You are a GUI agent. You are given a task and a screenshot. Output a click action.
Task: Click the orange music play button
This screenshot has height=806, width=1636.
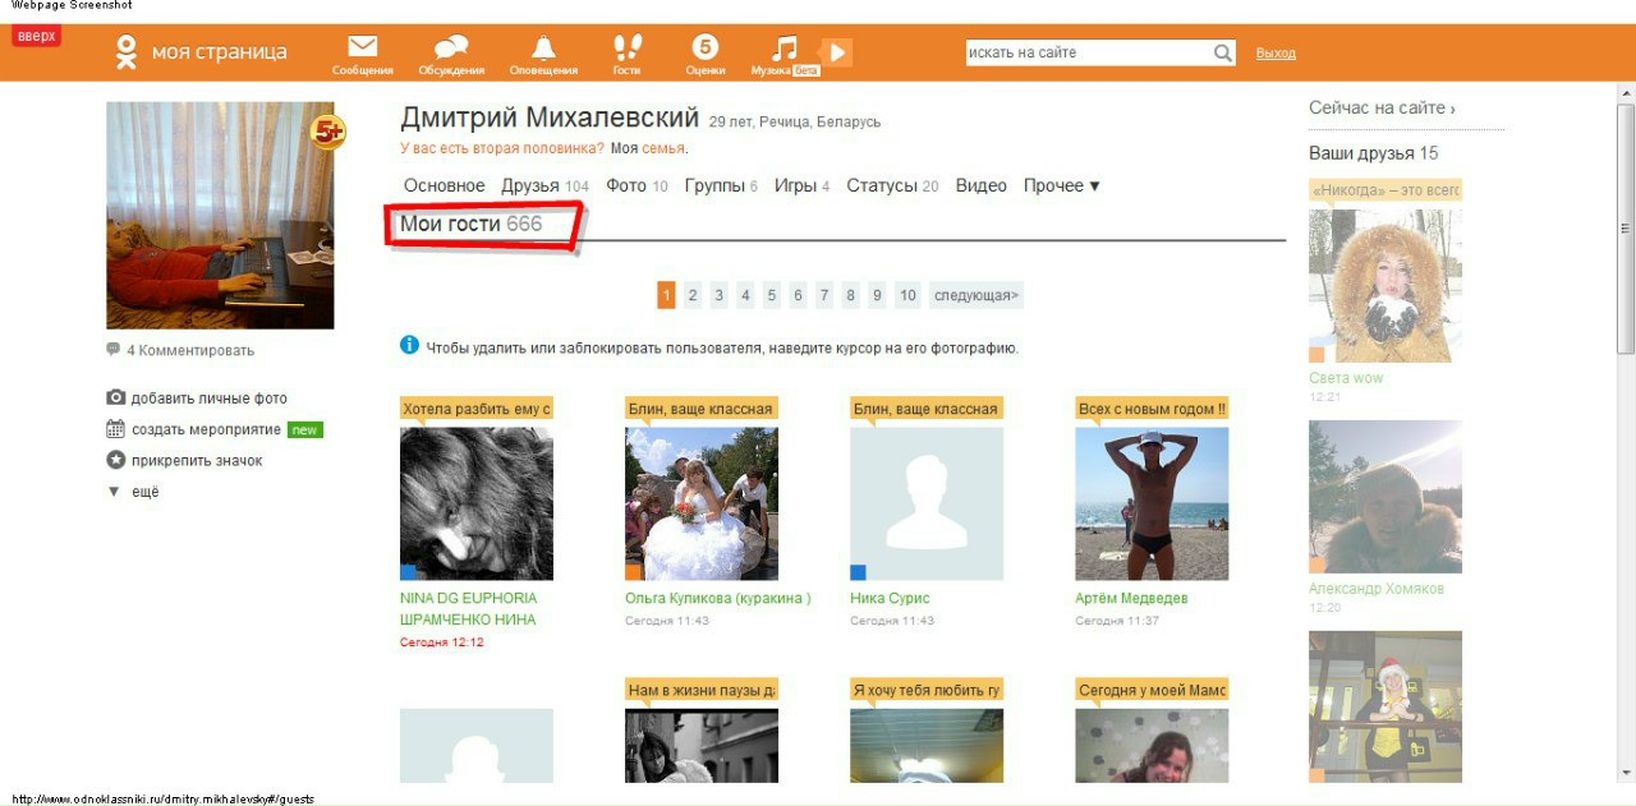tap(837, 52)
